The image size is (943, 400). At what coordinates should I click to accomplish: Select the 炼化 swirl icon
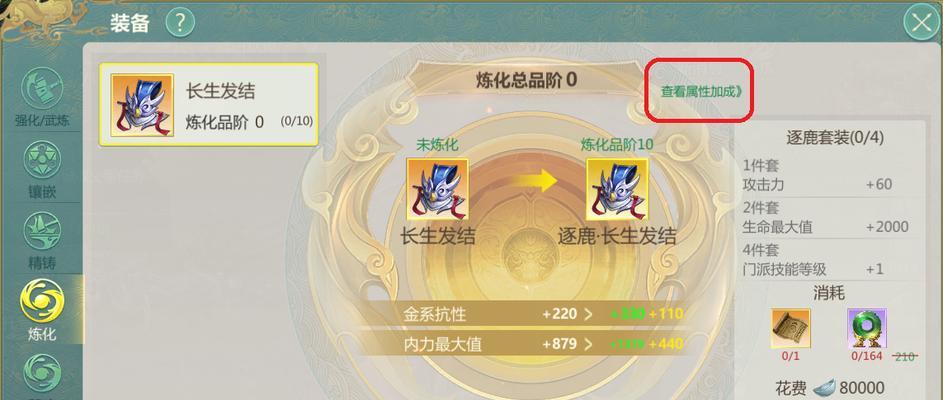click(x=42, y=302)
